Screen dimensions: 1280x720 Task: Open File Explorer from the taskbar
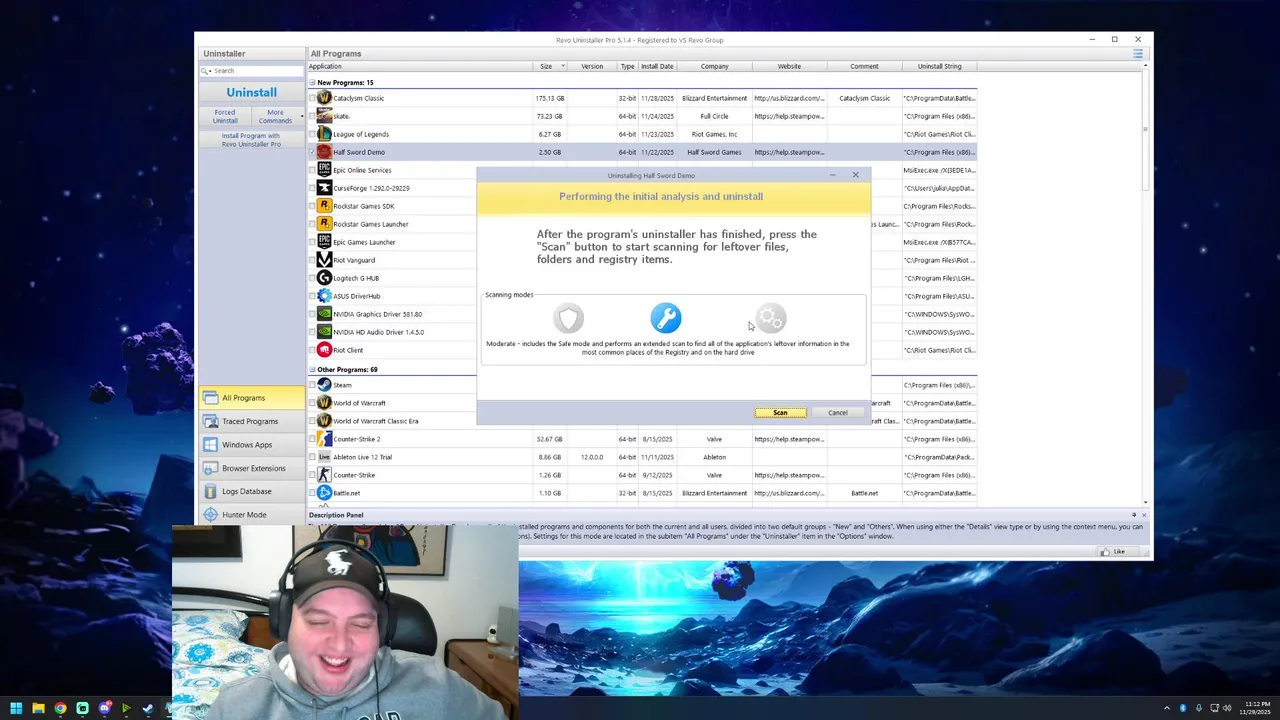point(38,708)
